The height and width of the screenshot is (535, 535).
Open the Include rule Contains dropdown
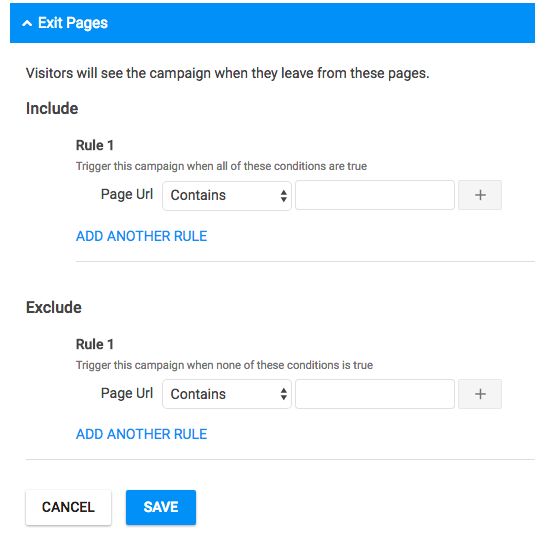227,196
